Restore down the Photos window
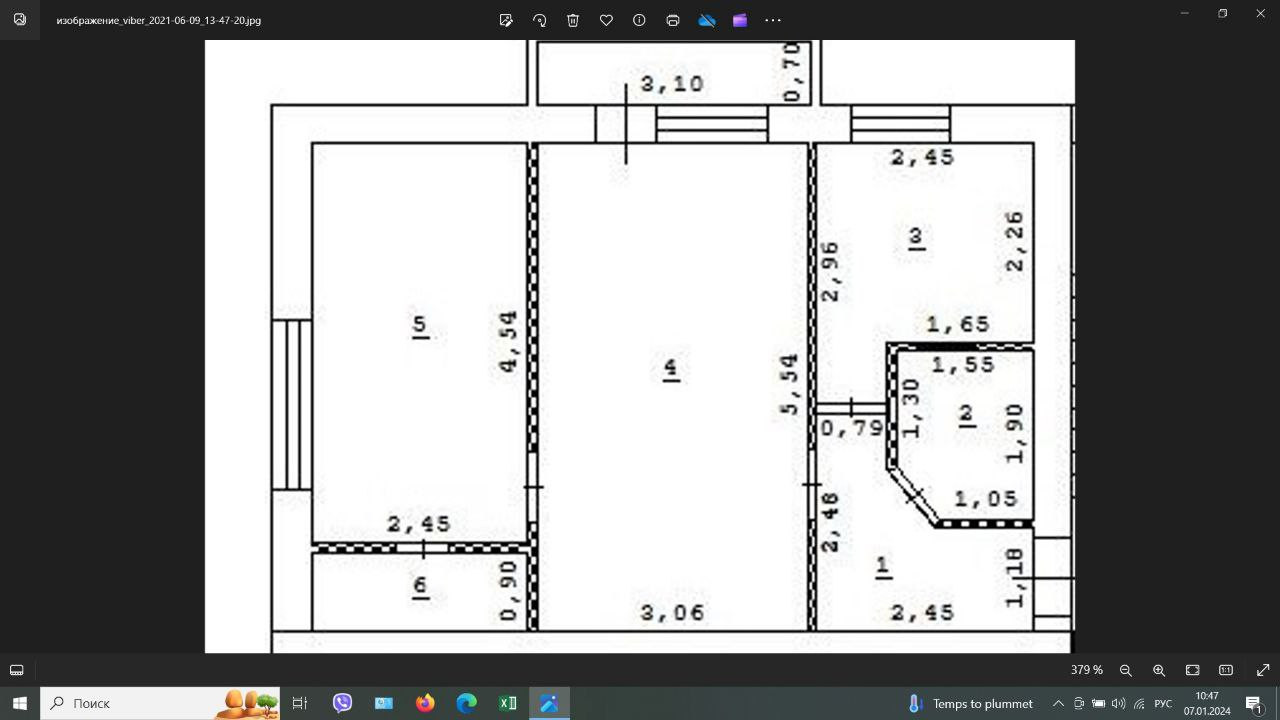This screenshot has height=720, width=1280. pos(1222,14)
